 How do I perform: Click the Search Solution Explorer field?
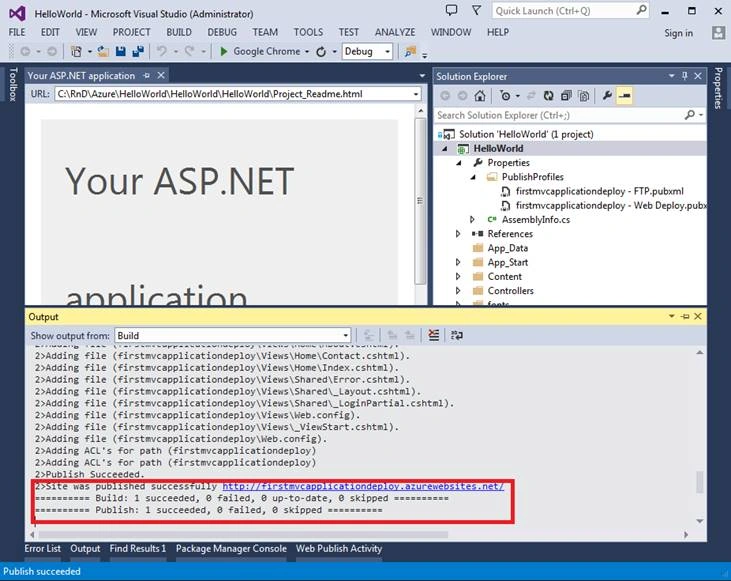click(560, 115)
